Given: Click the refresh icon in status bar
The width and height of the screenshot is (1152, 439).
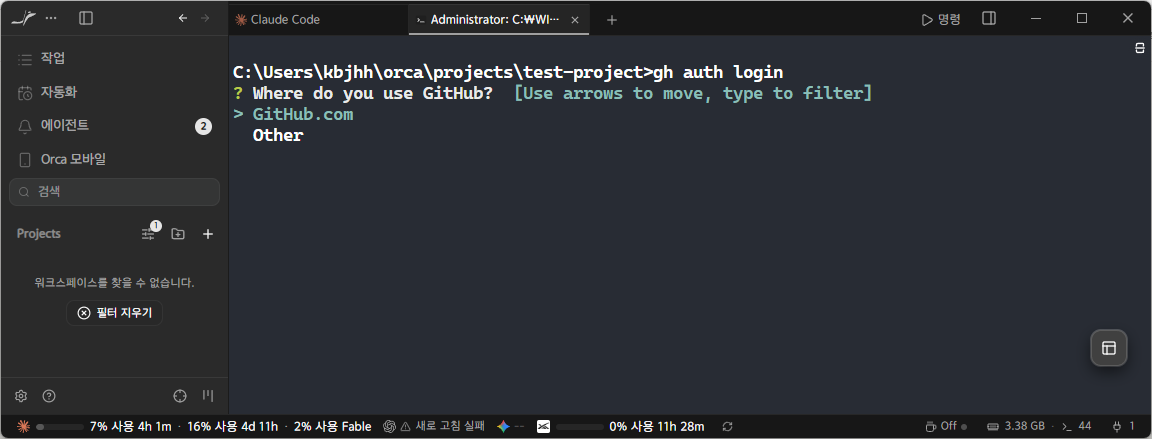Looking at the screenshot, I should coord(727,427).
